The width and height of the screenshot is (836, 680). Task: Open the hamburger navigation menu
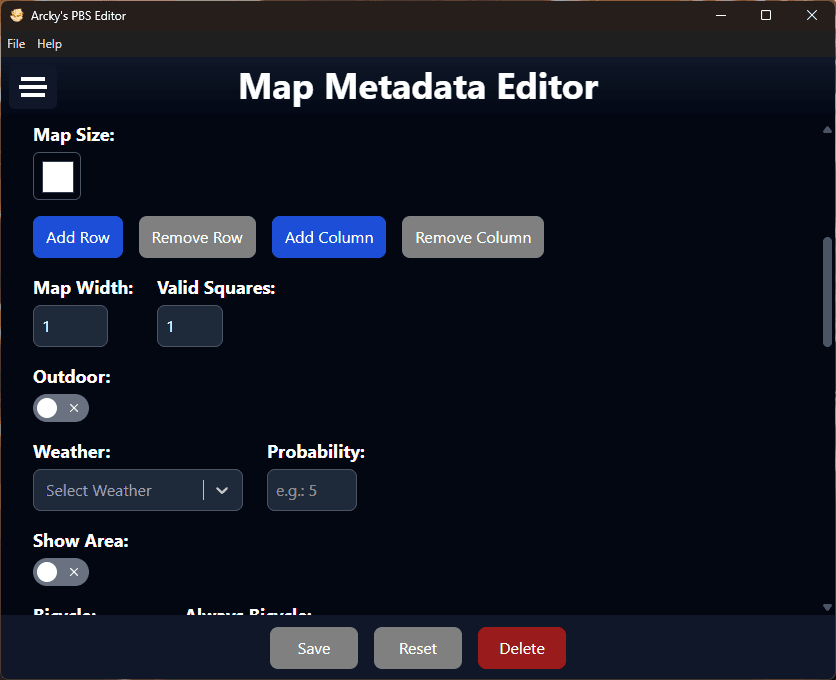click(33, 88)
